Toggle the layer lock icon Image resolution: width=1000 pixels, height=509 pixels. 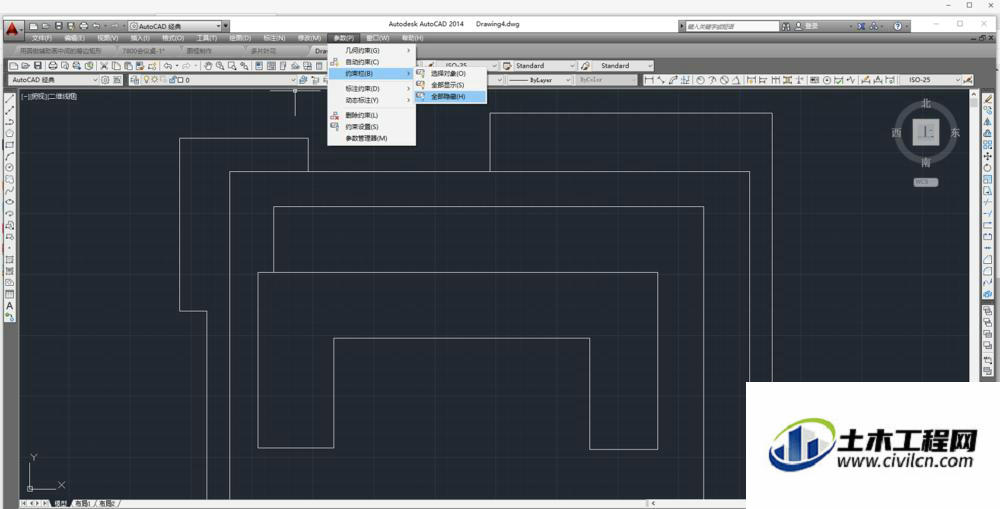pyautogui.click(x=172, y=80)
